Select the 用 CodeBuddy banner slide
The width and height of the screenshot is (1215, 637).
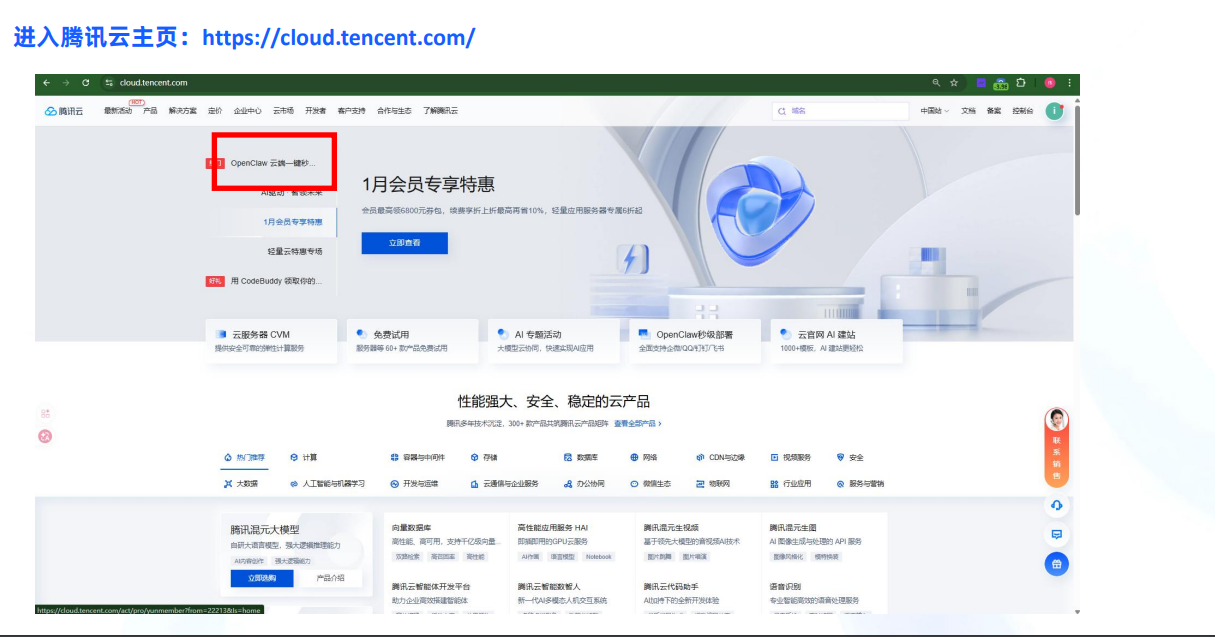click(276, 281)
